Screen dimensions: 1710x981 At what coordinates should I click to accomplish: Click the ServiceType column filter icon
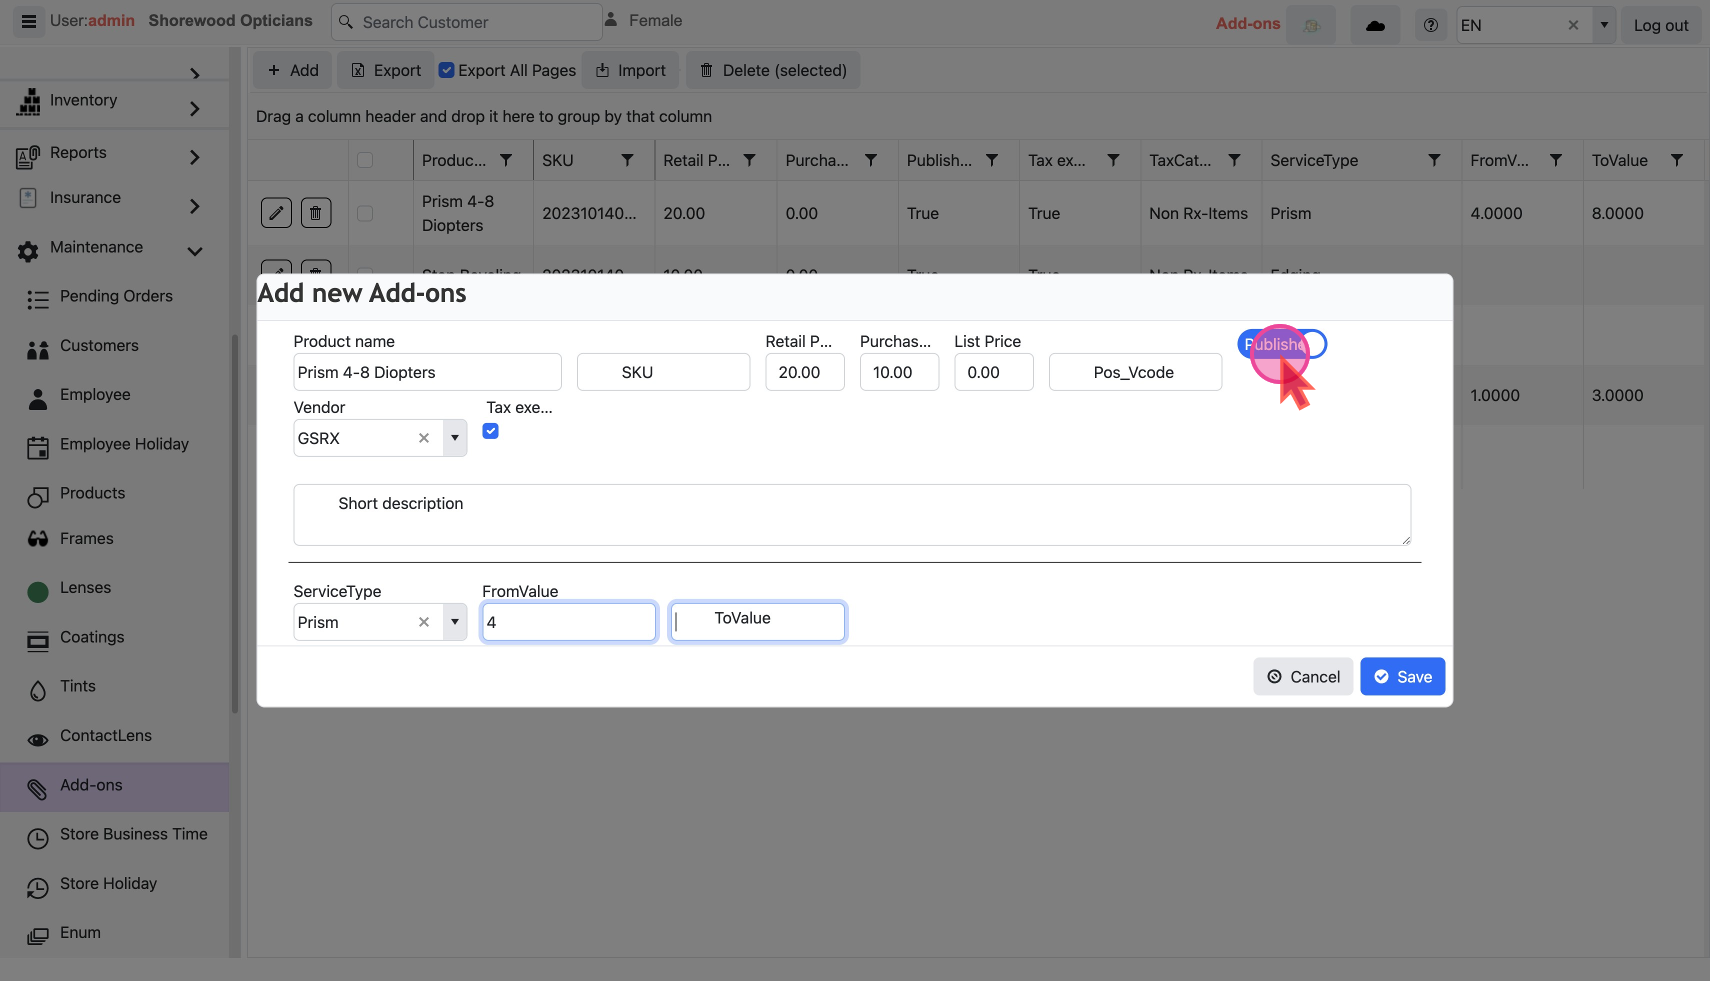click(1434, 160)
